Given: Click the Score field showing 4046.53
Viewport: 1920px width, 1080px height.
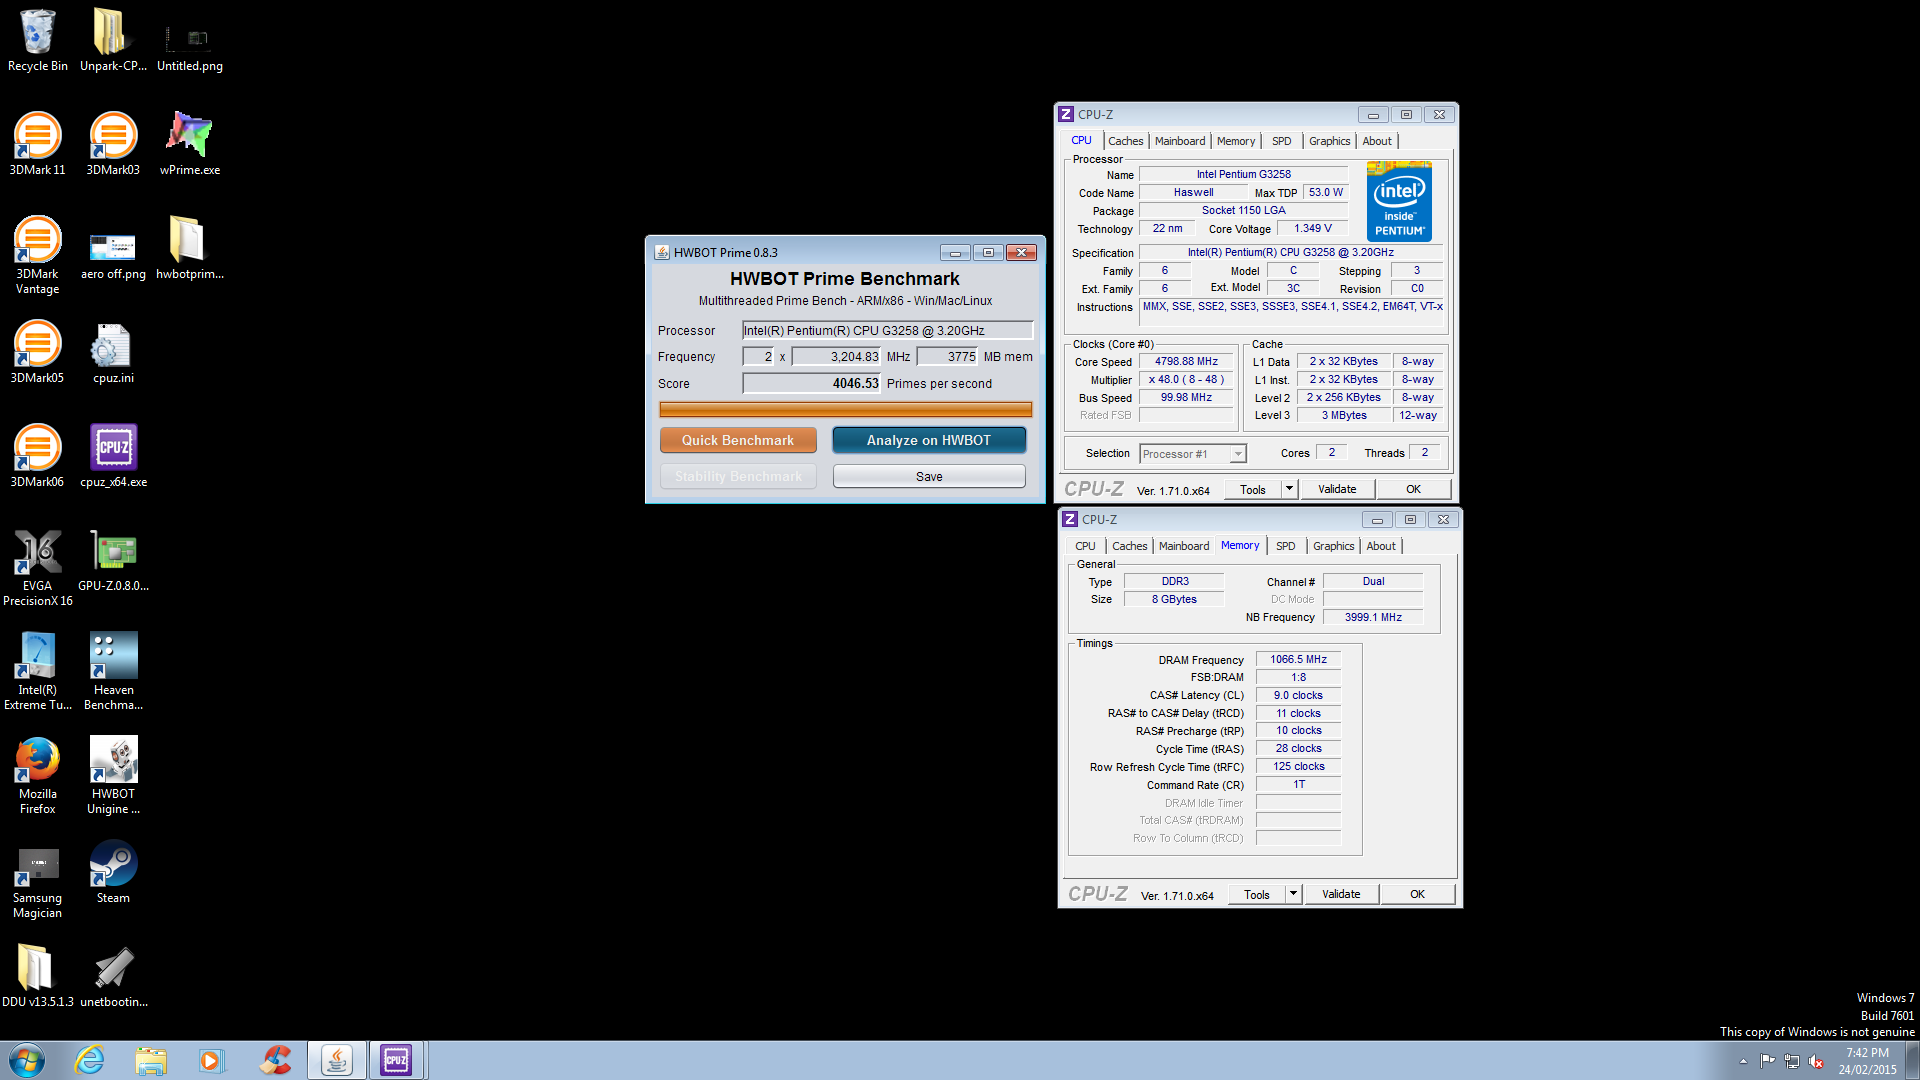Looking at the screenshot, I should pyautogui.click(x=812, y=383).
